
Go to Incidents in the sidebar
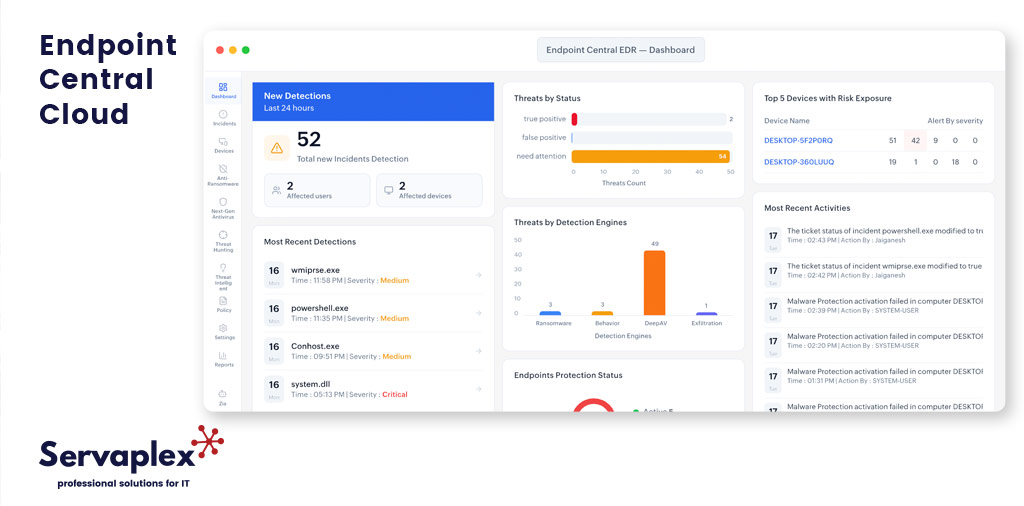pyautogui.click(x=223, y=118)
